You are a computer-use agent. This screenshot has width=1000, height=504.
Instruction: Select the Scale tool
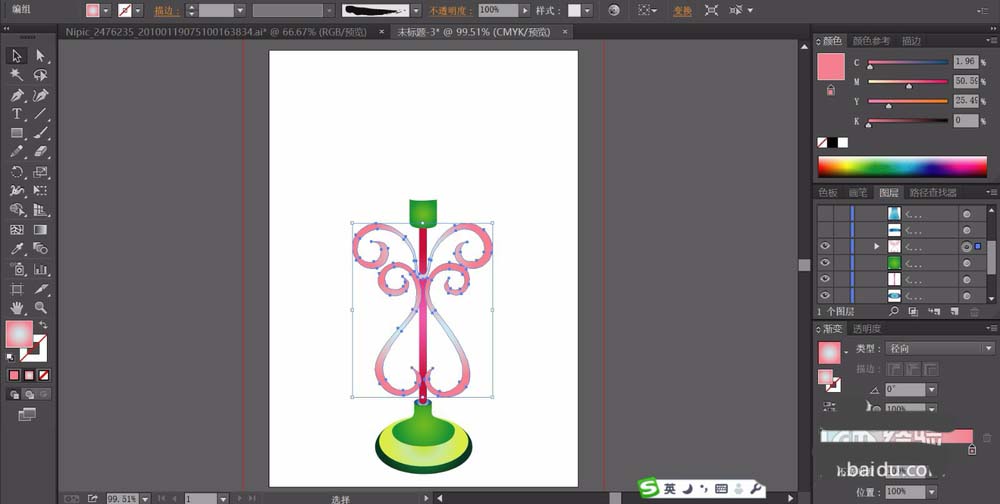(x=40, y=172)
